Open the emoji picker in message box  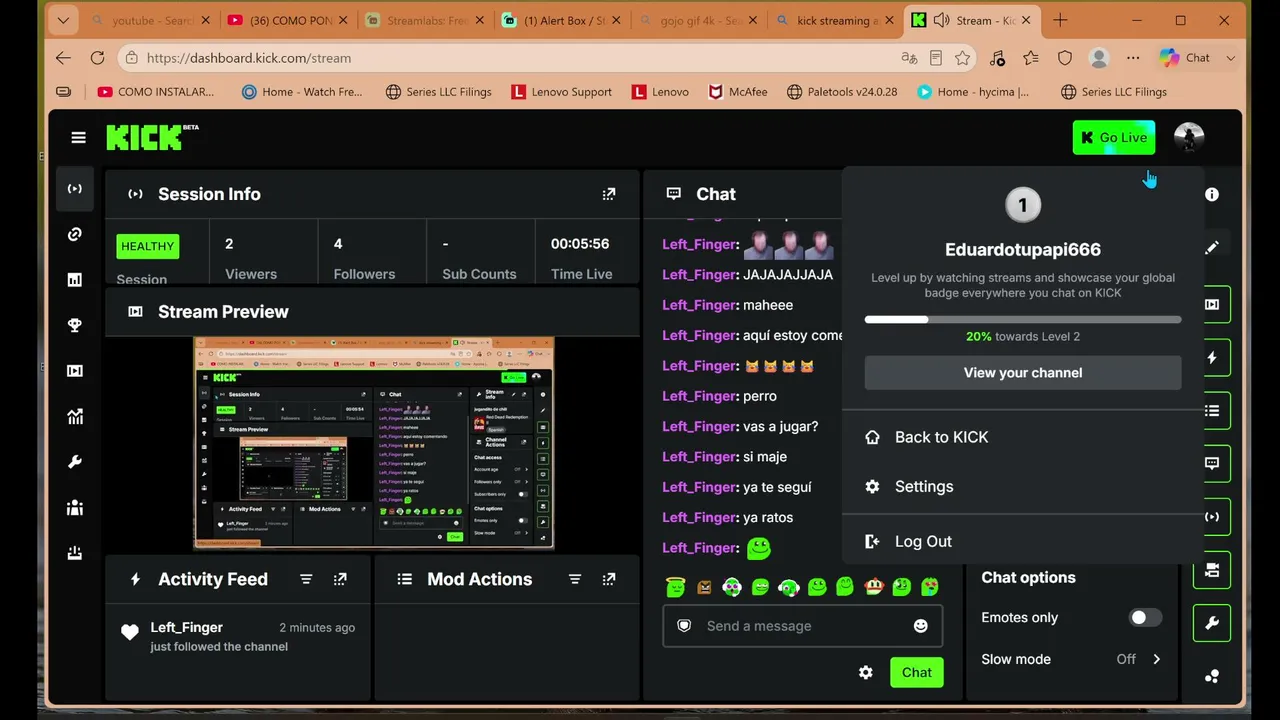tap(920, 626)
